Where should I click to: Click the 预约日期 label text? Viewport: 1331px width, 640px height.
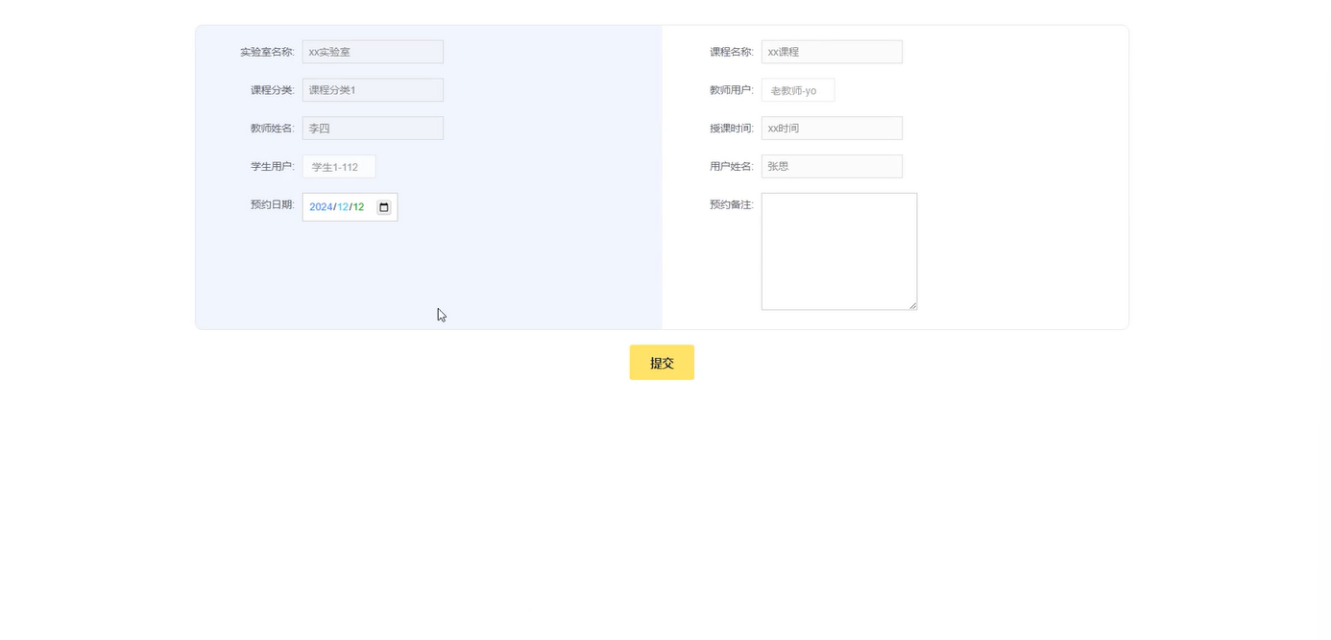(272, 204)
